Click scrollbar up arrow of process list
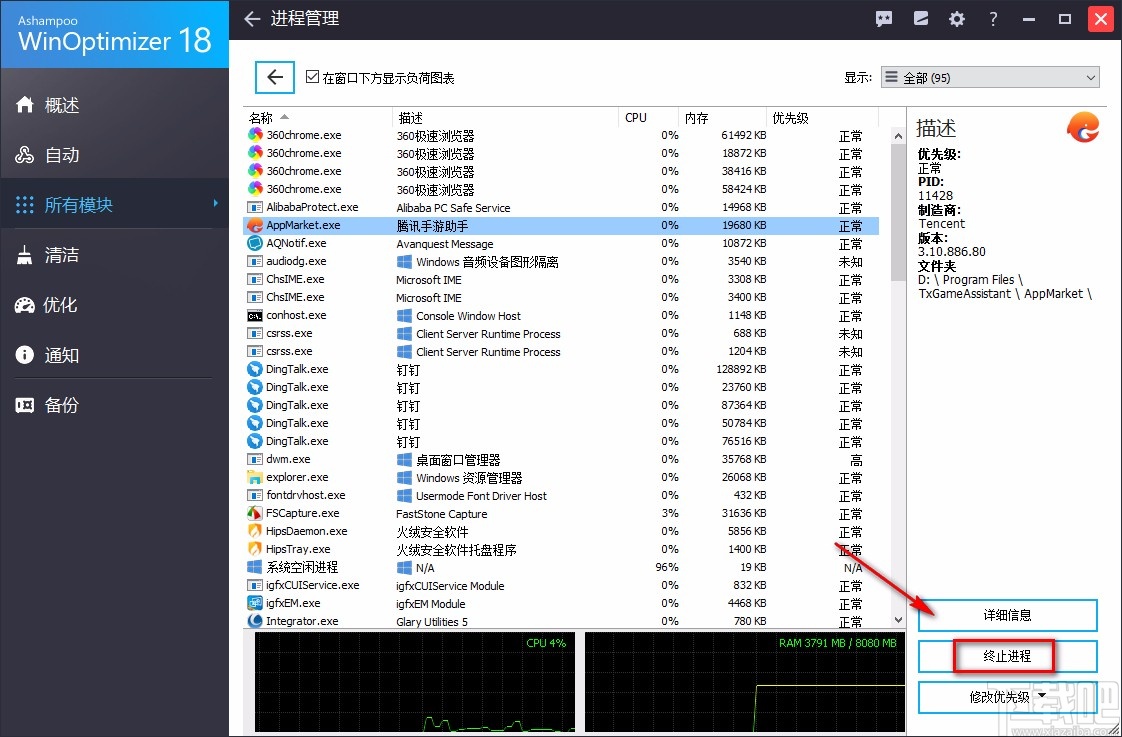The image size is (1122, 737). (x=898, y=135)
